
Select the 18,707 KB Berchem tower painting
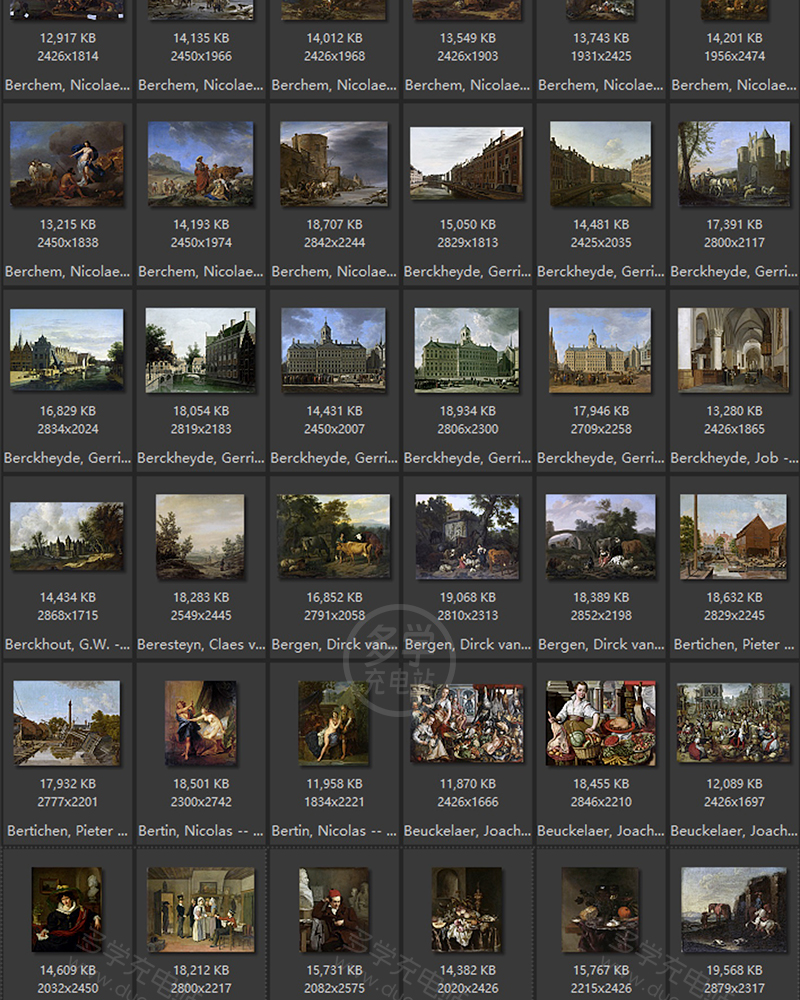click(x=333, y=164)
